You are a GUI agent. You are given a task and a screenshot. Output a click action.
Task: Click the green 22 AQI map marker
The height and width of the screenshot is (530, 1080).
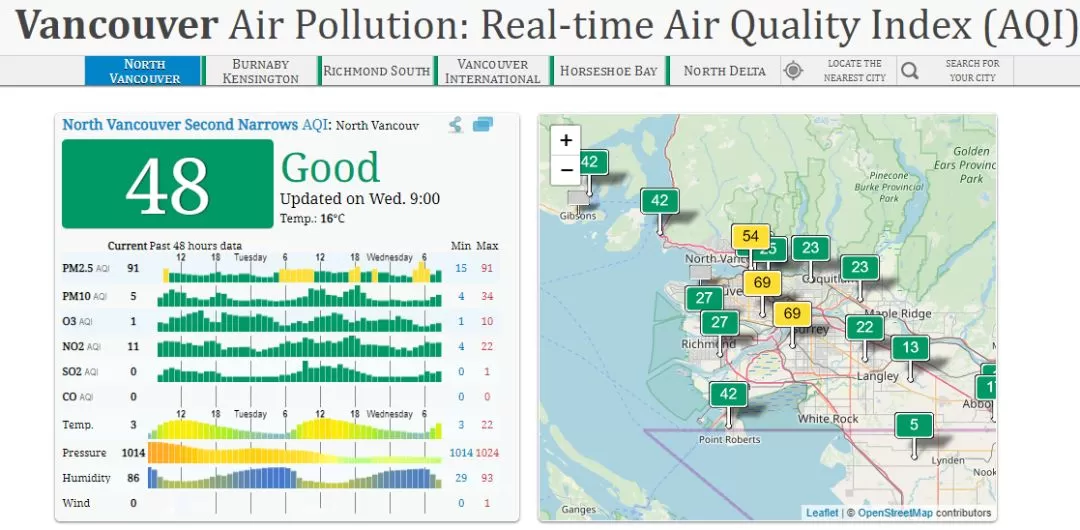[865, 328]
